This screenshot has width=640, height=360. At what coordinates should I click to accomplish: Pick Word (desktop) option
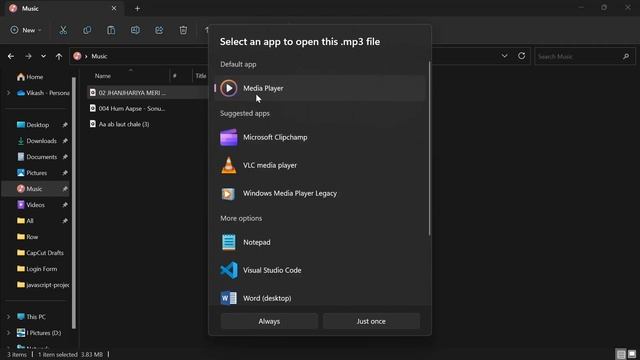tap(320, 298)
